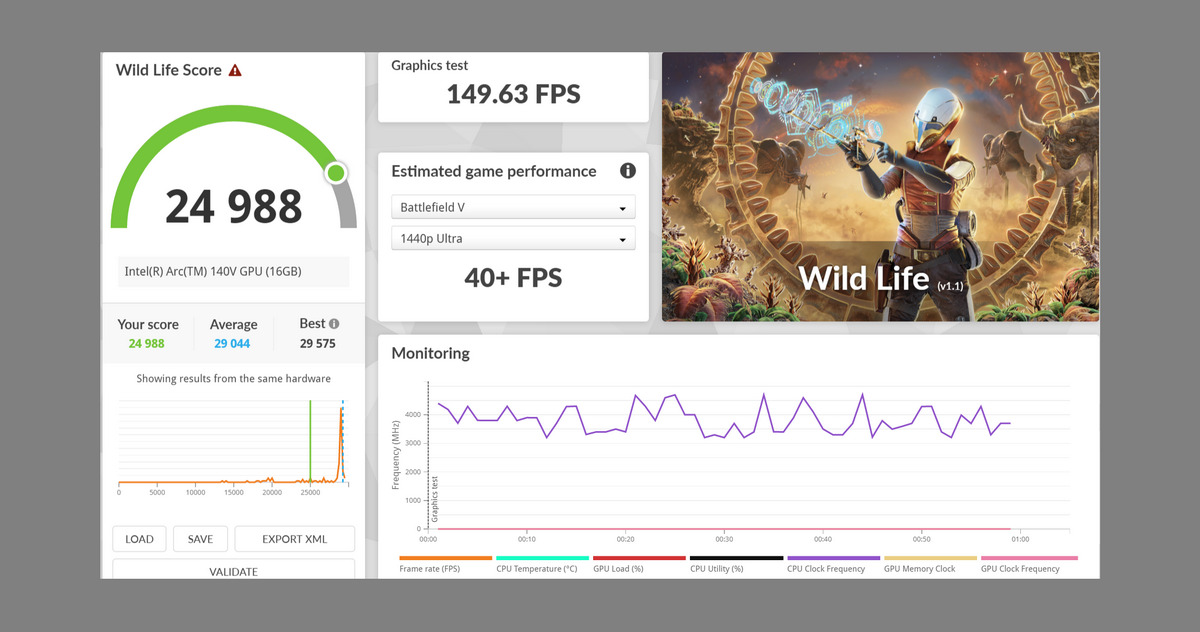Screen dimensions: 1200x632
Task: Click the Graphics test heading
Action: coord(430,66)
